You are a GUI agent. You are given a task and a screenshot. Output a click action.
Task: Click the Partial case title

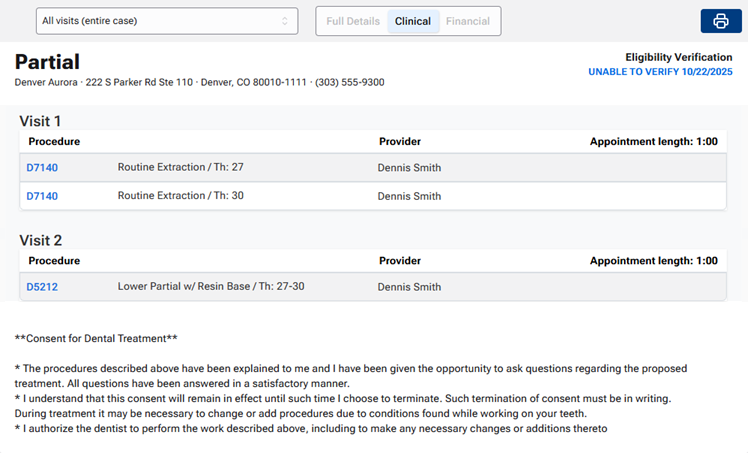[x=47, y=62]
